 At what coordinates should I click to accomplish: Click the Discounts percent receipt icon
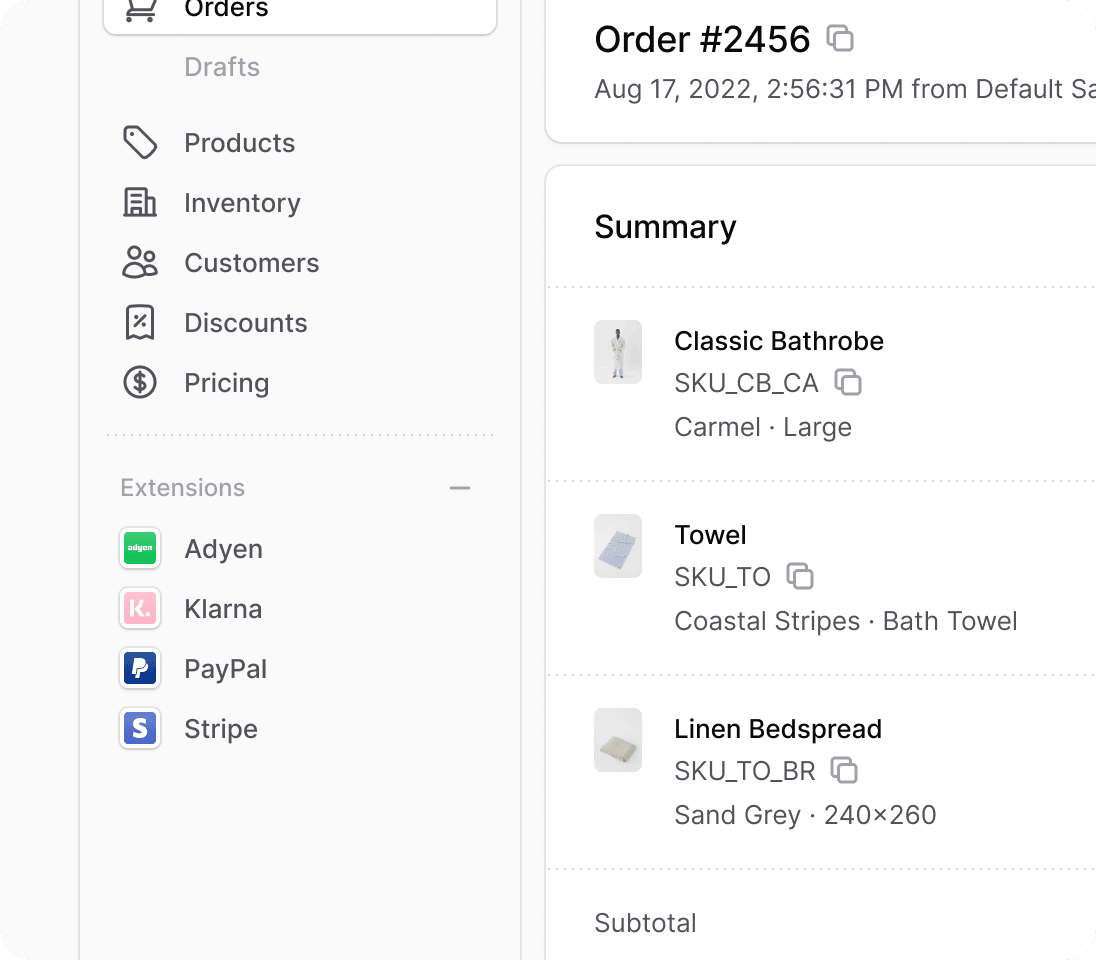tap(140, 323)
